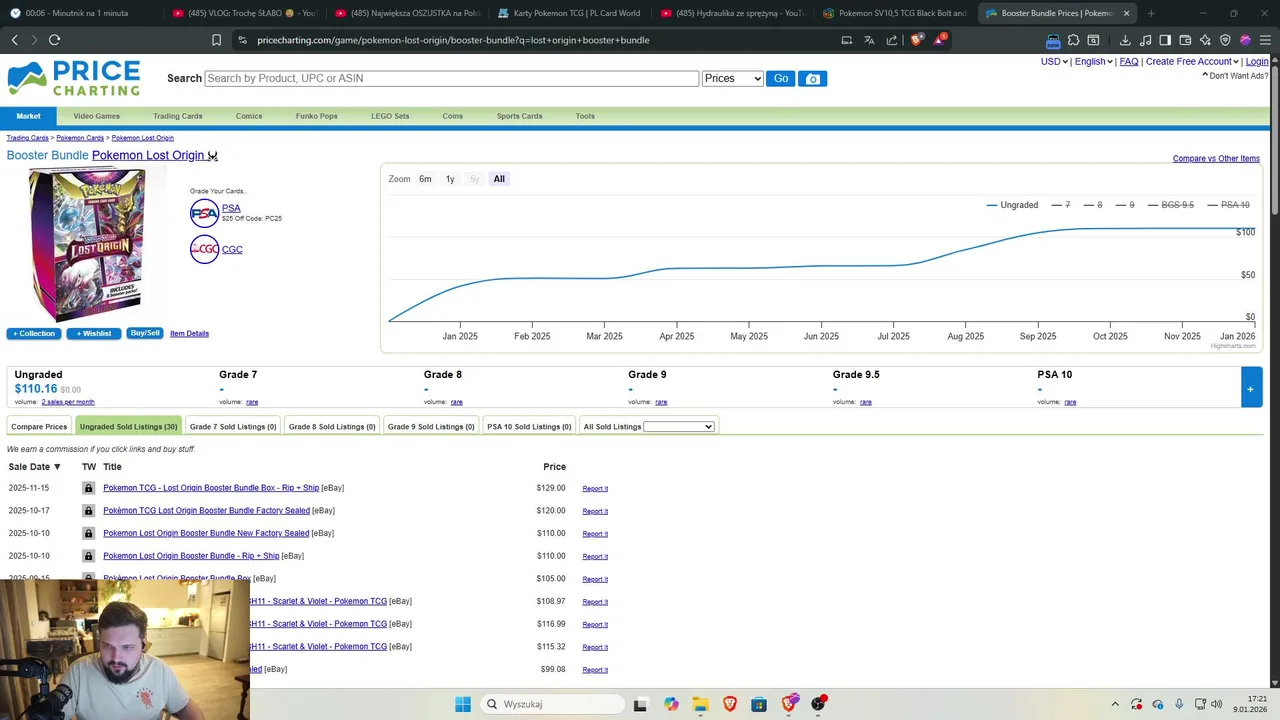
Task: Click the lock icon for the 2025-10-17 sale
Action: pos(88,511)
